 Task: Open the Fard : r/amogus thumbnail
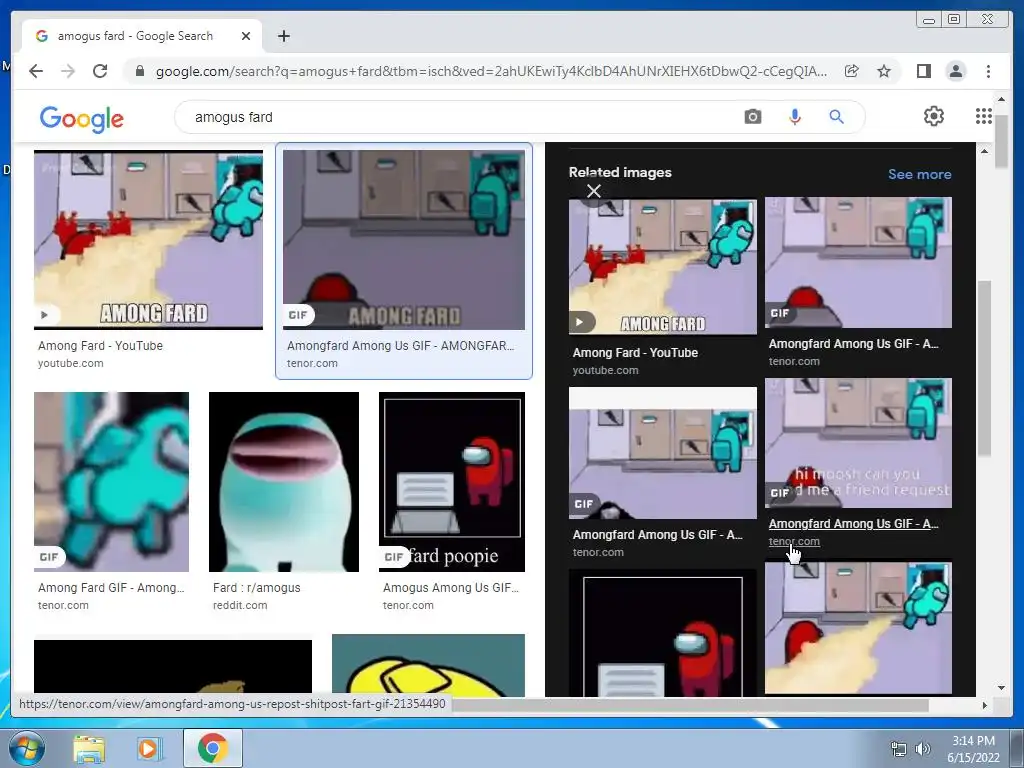tap(283, 482)
